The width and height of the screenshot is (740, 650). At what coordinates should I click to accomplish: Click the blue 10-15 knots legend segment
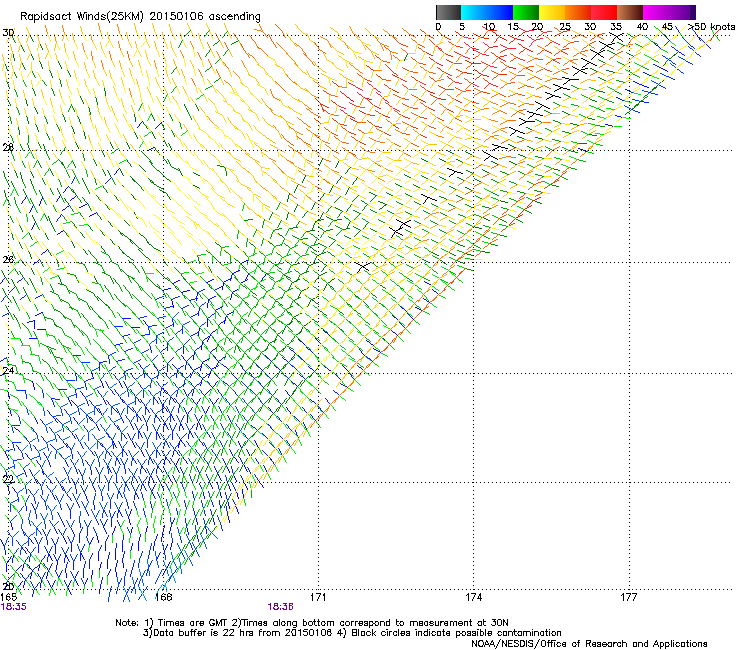tap(500, 12)
